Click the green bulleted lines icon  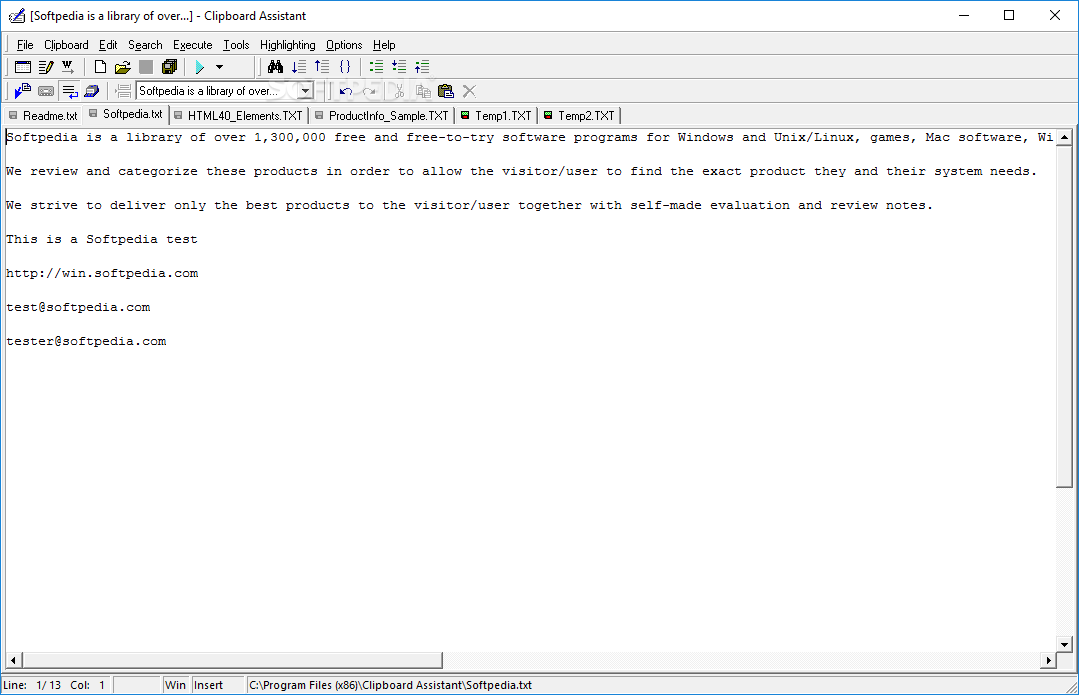(x=376, y=67)
